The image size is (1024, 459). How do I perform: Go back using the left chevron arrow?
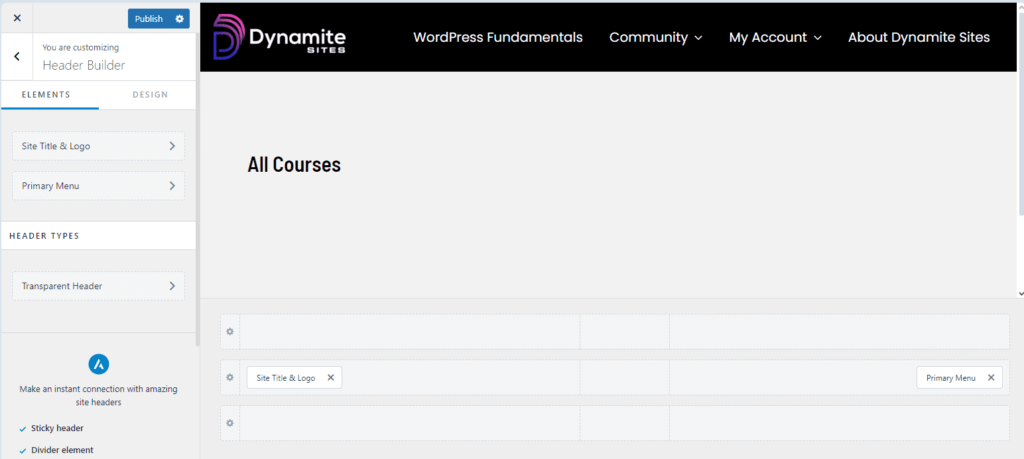[17, 57]
